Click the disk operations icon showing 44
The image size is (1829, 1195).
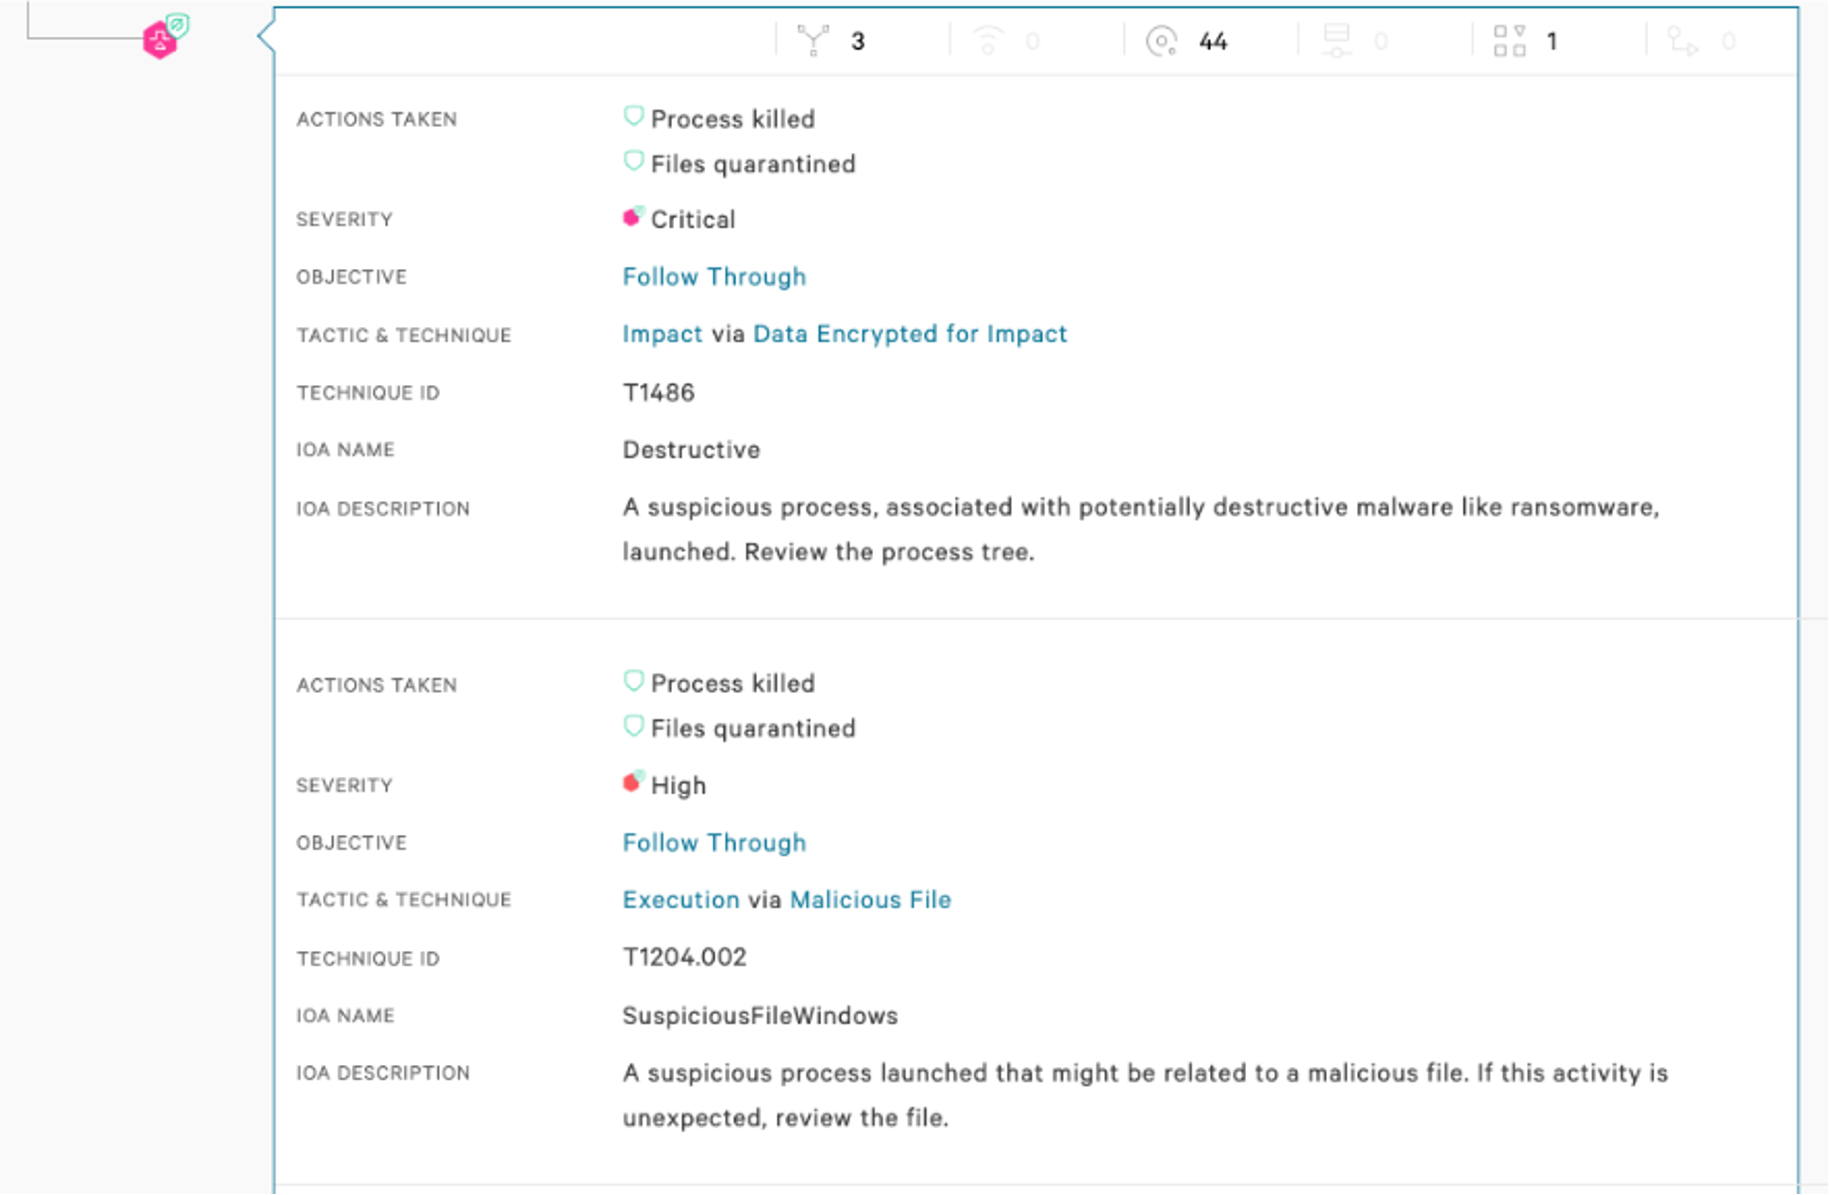tap(1161, 41)
